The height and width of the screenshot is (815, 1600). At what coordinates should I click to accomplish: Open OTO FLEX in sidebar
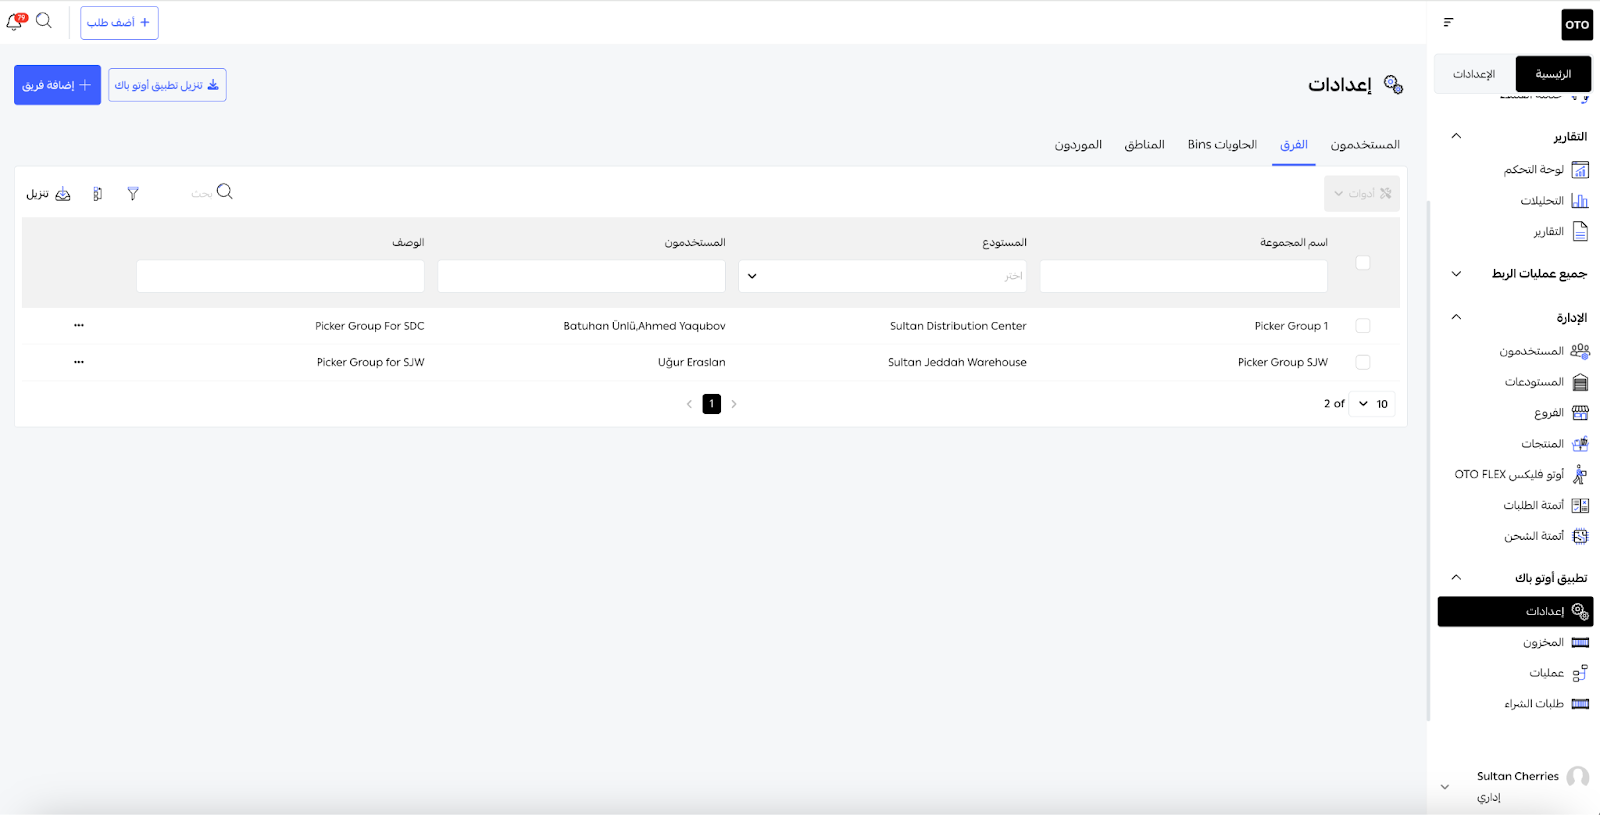(x=1521, y=474)
